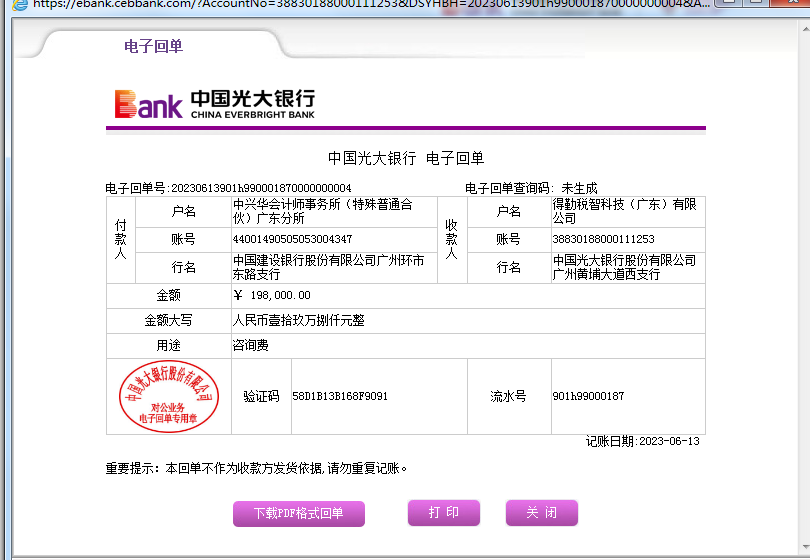Click receipt number 20230613901h990001870000000004
This screenshot has width=810, height=560.
[x=261, y=188]
